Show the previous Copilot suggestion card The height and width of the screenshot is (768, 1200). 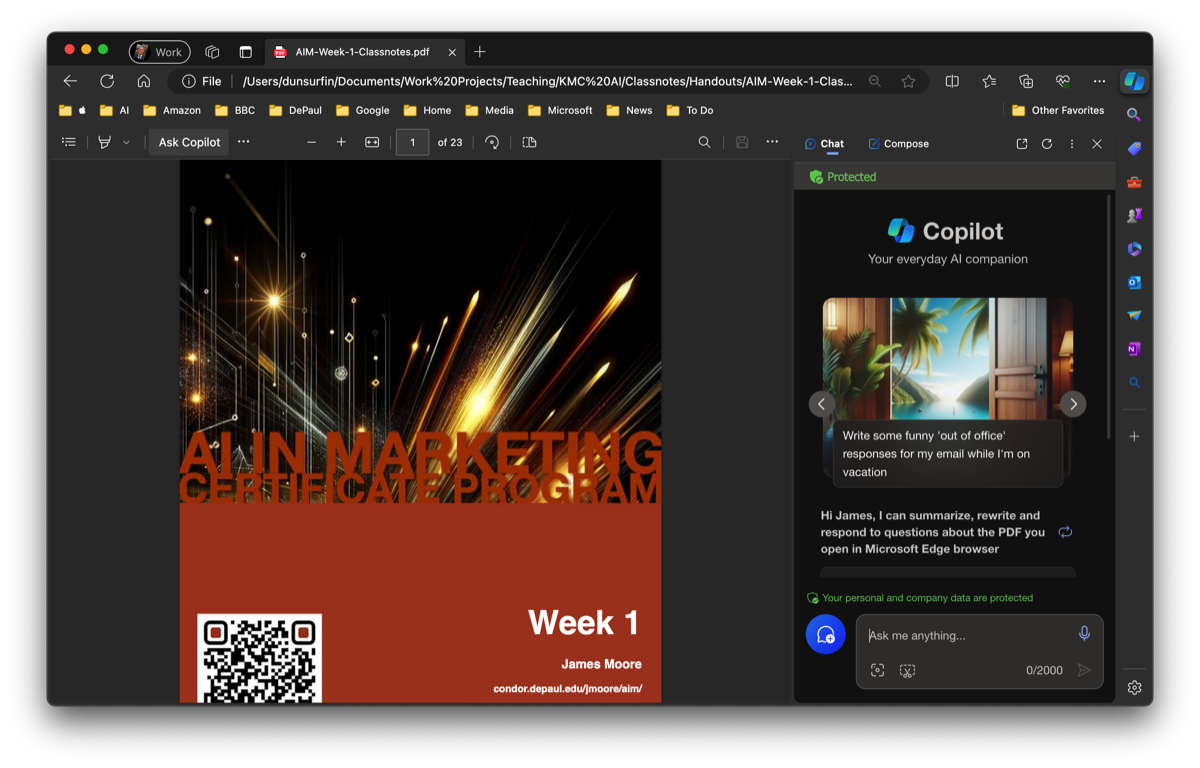(821, 404)
